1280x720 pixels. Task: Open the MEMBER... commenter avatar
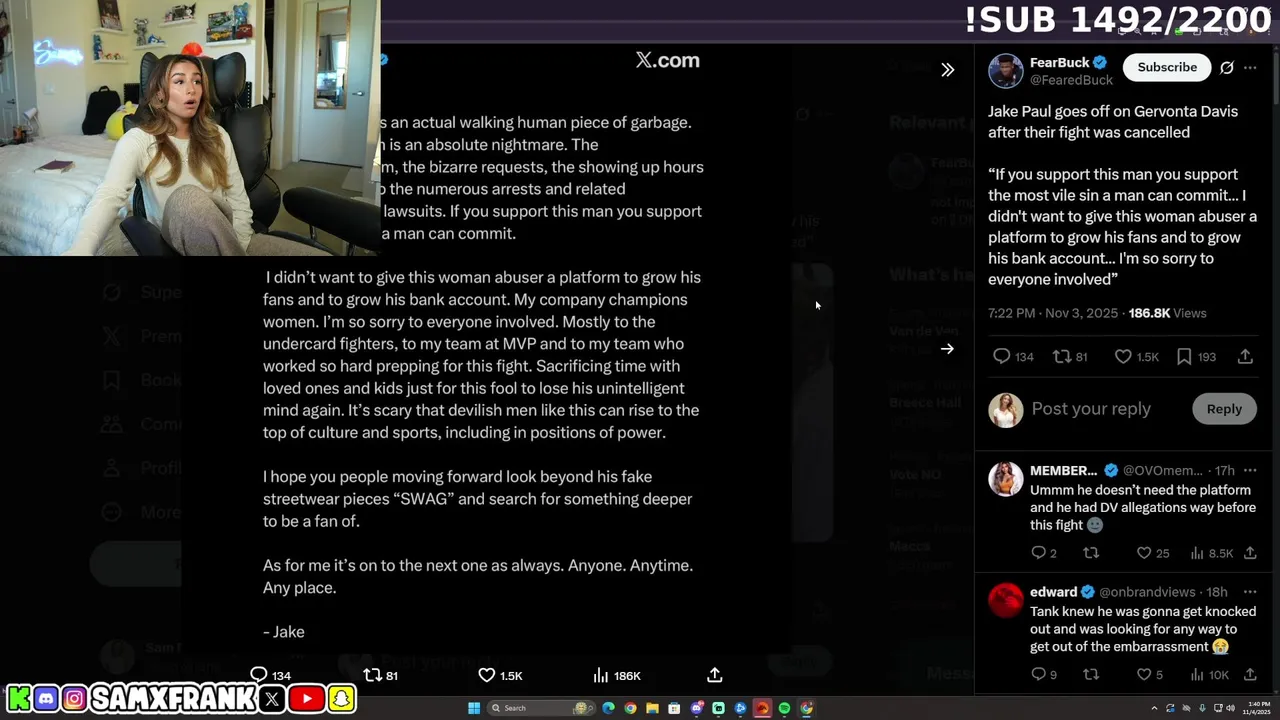click(1006, 479)
